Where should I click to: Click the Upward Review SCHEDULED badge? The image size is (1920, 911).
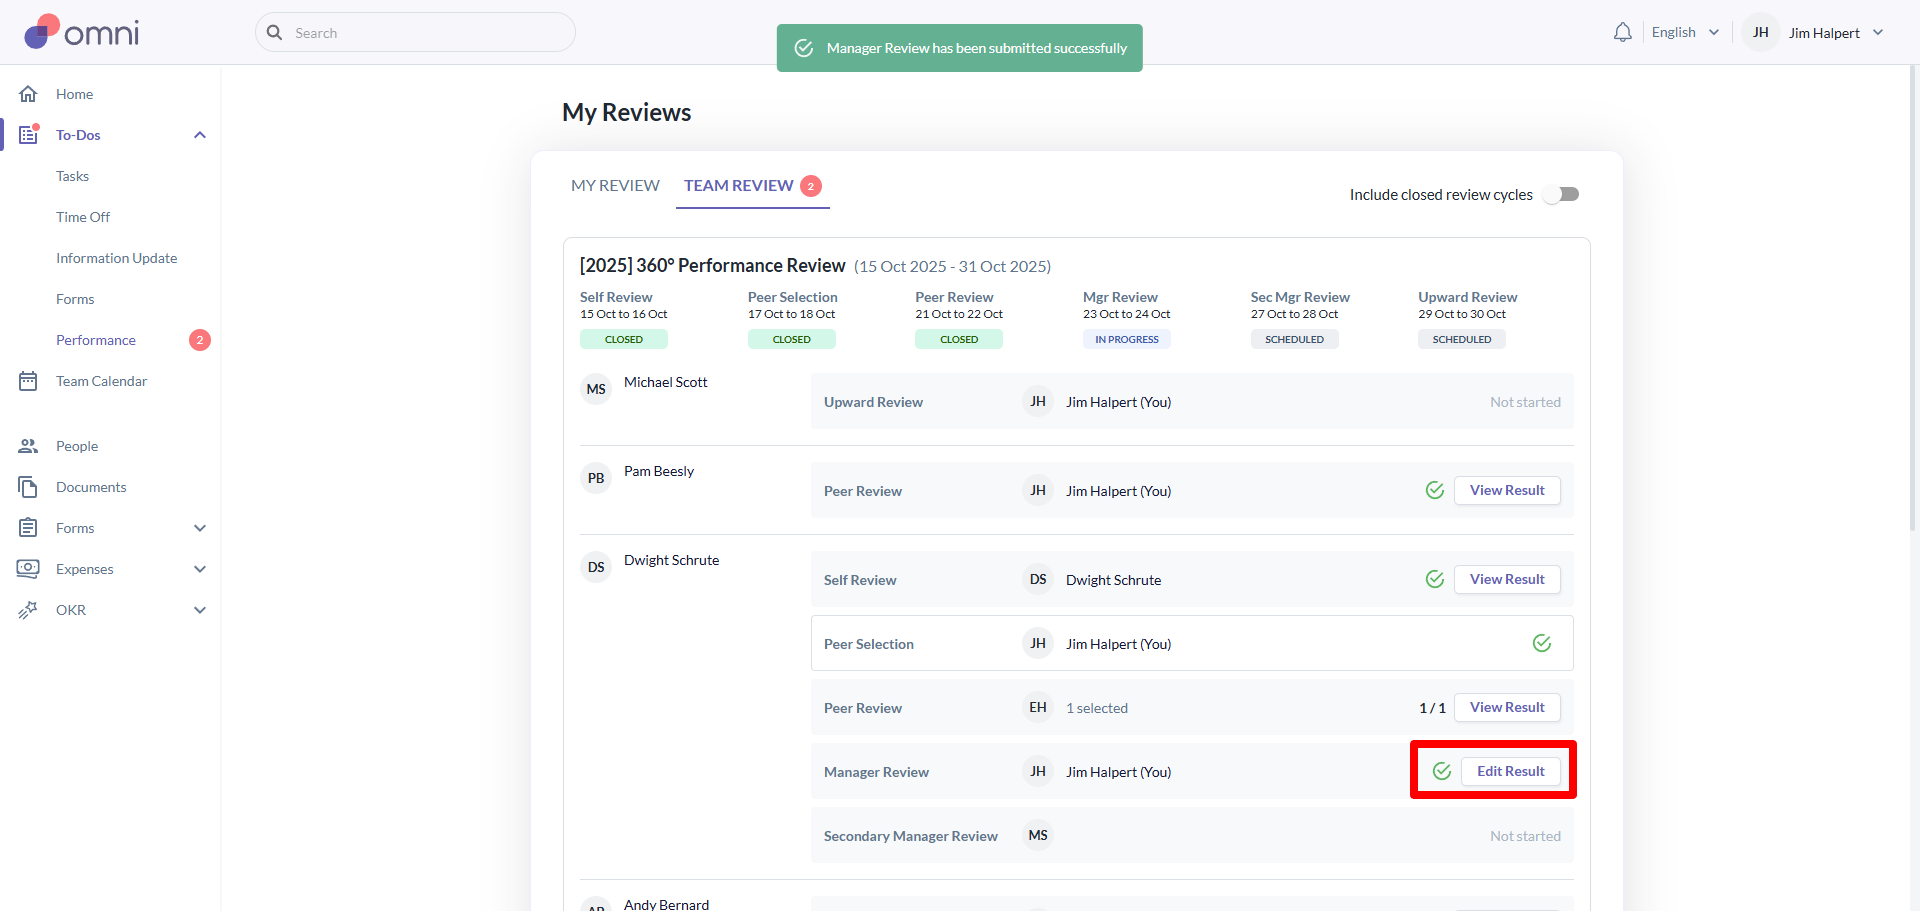tap(1461, 339)
